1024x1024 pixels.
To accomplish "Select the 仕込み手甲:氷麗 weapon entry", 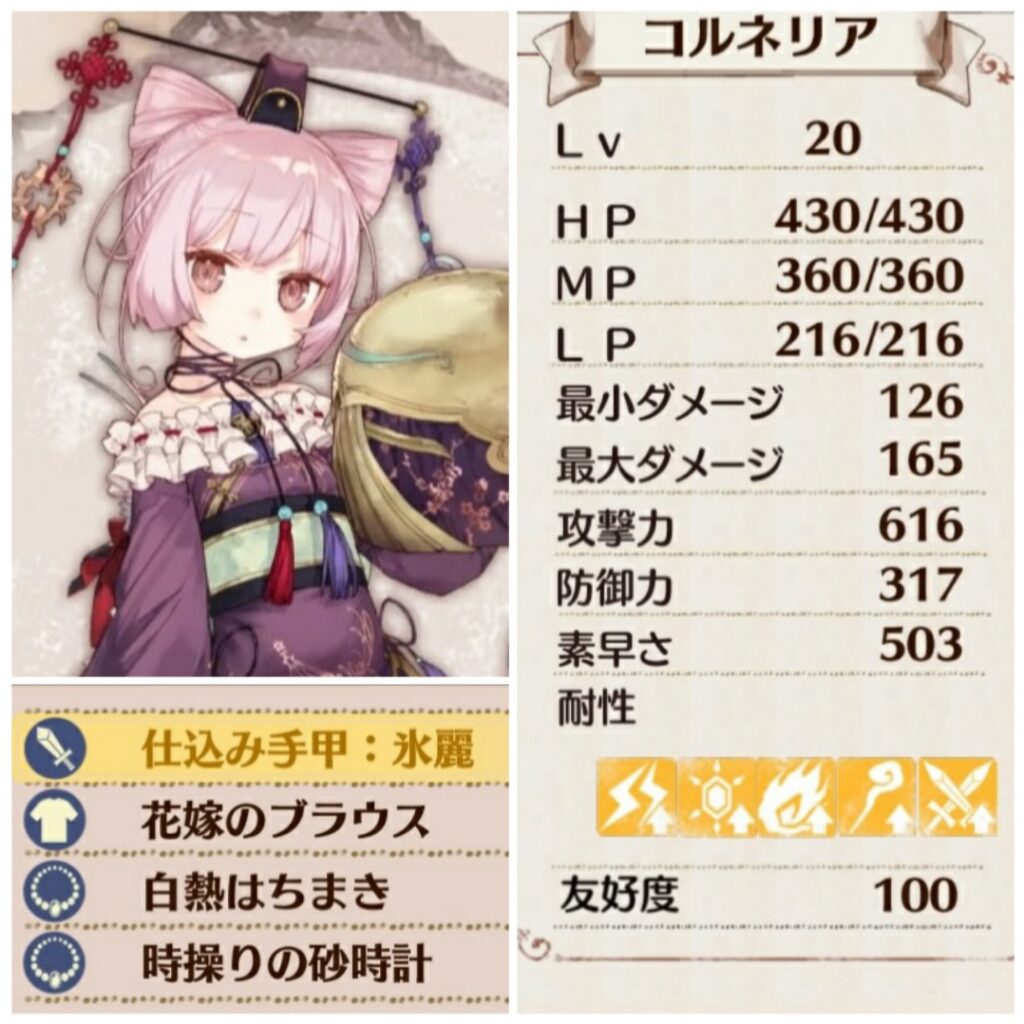I will tap(260, 748).
